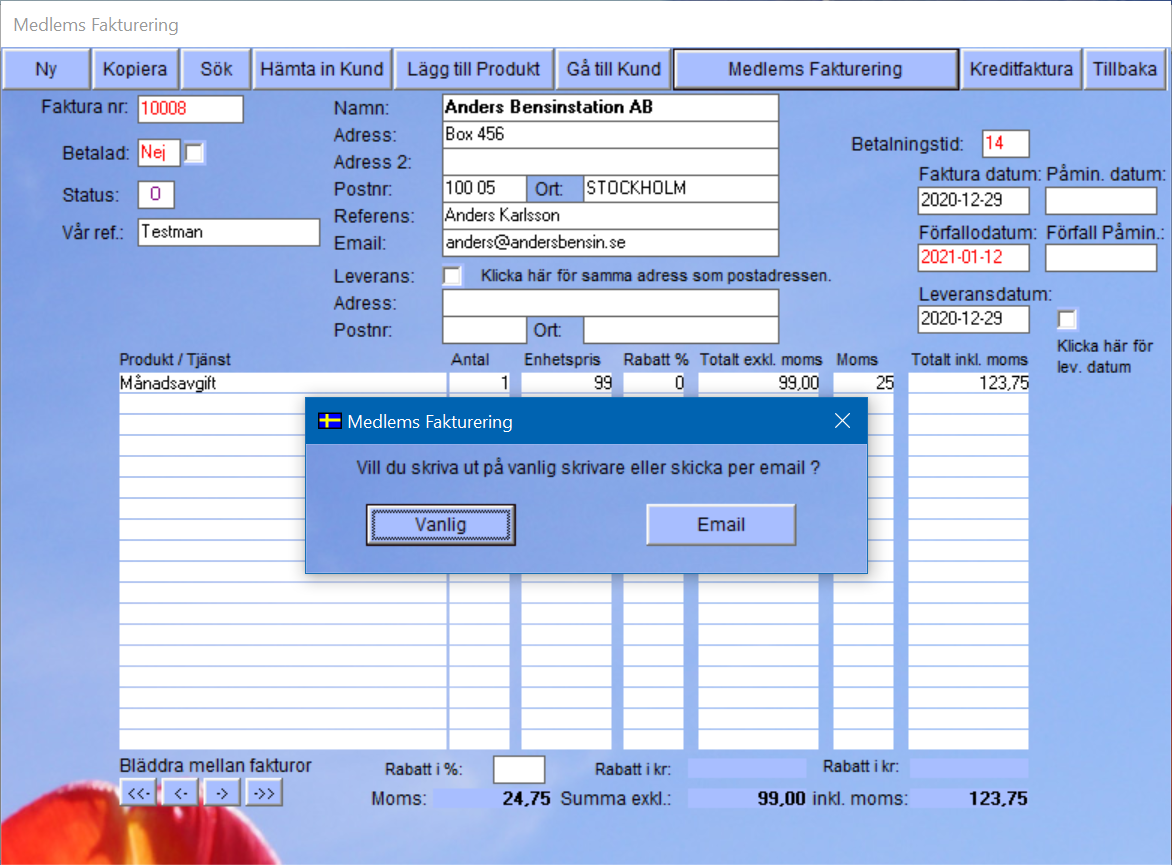Click the Kreditfaktura toolbar button
Viewport: 1172px width, 865px height.
(x=1021, y=69)
